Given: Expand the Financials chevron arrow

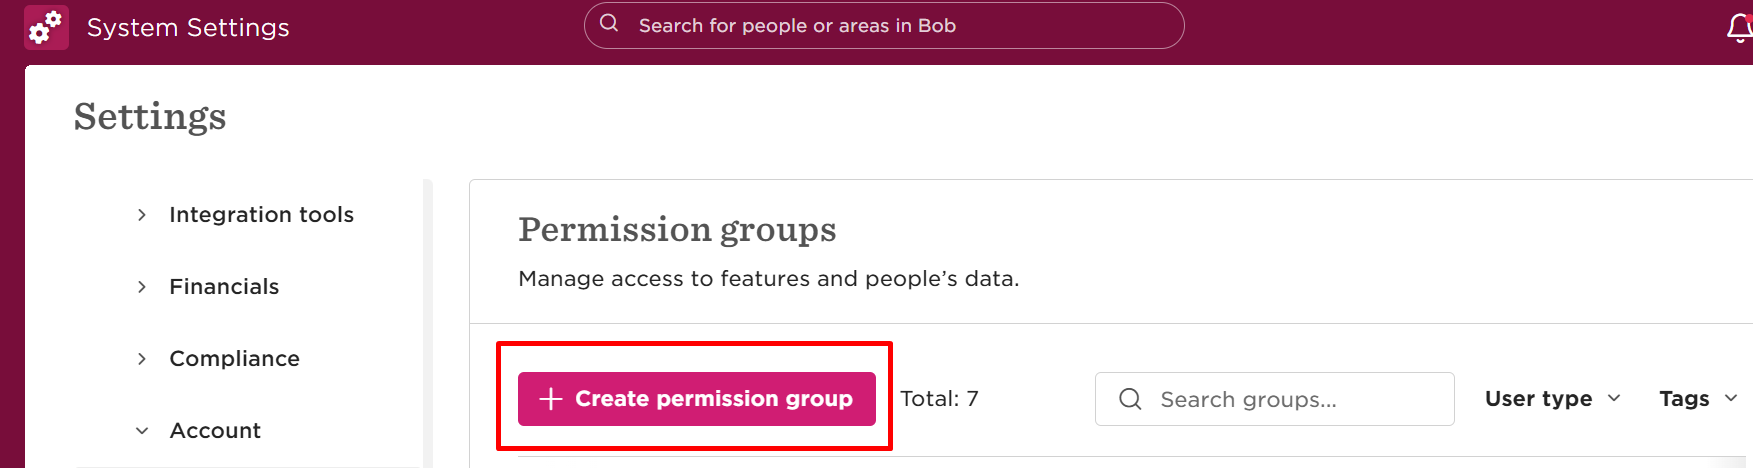Looking at the screenshot, I should pos(142,287).
